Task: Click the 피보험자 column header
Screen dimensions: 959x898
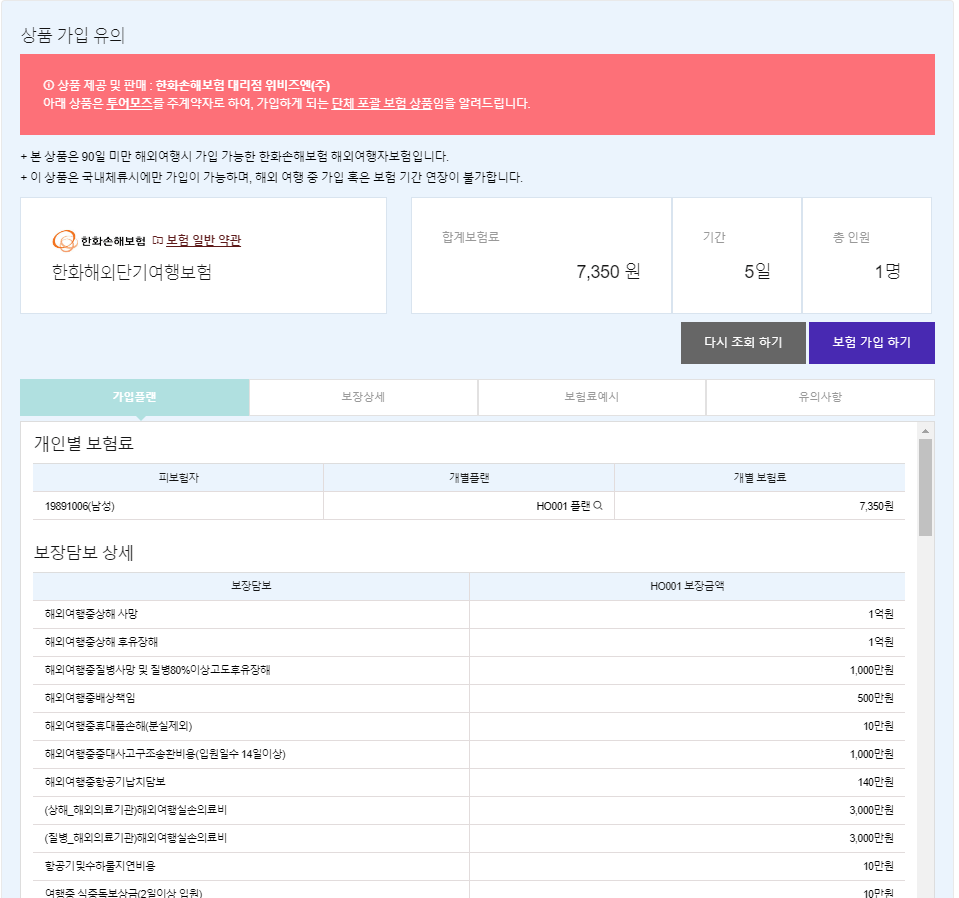Action: pos(178,478)
